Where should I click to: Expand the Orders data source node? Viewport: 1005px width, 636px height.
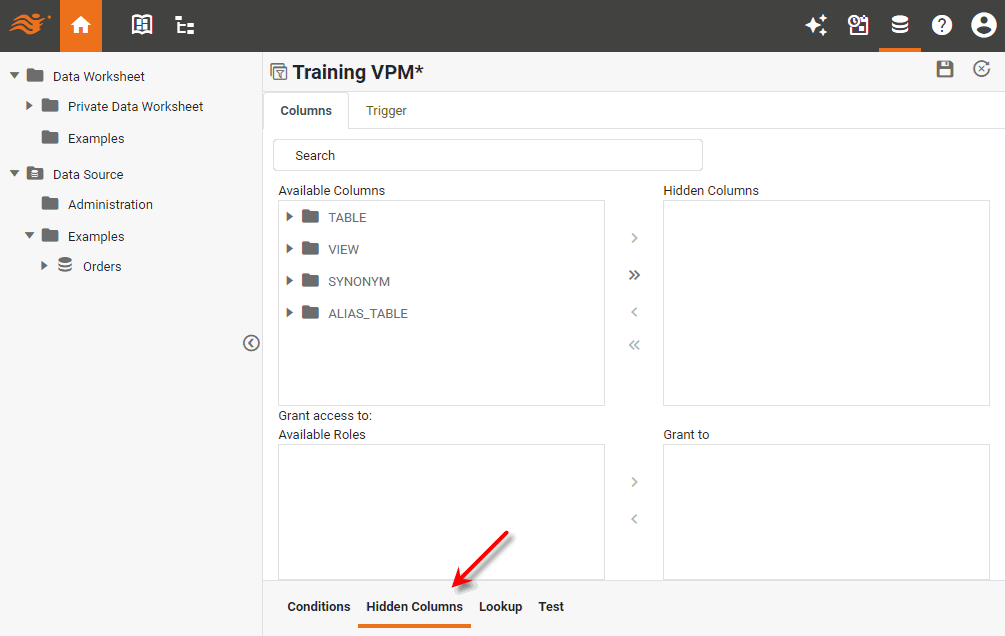(x=44, y=266)
